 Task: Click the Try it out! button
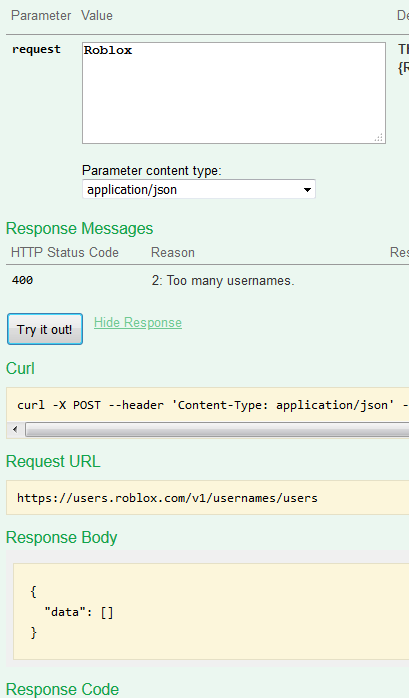(45, 329)
